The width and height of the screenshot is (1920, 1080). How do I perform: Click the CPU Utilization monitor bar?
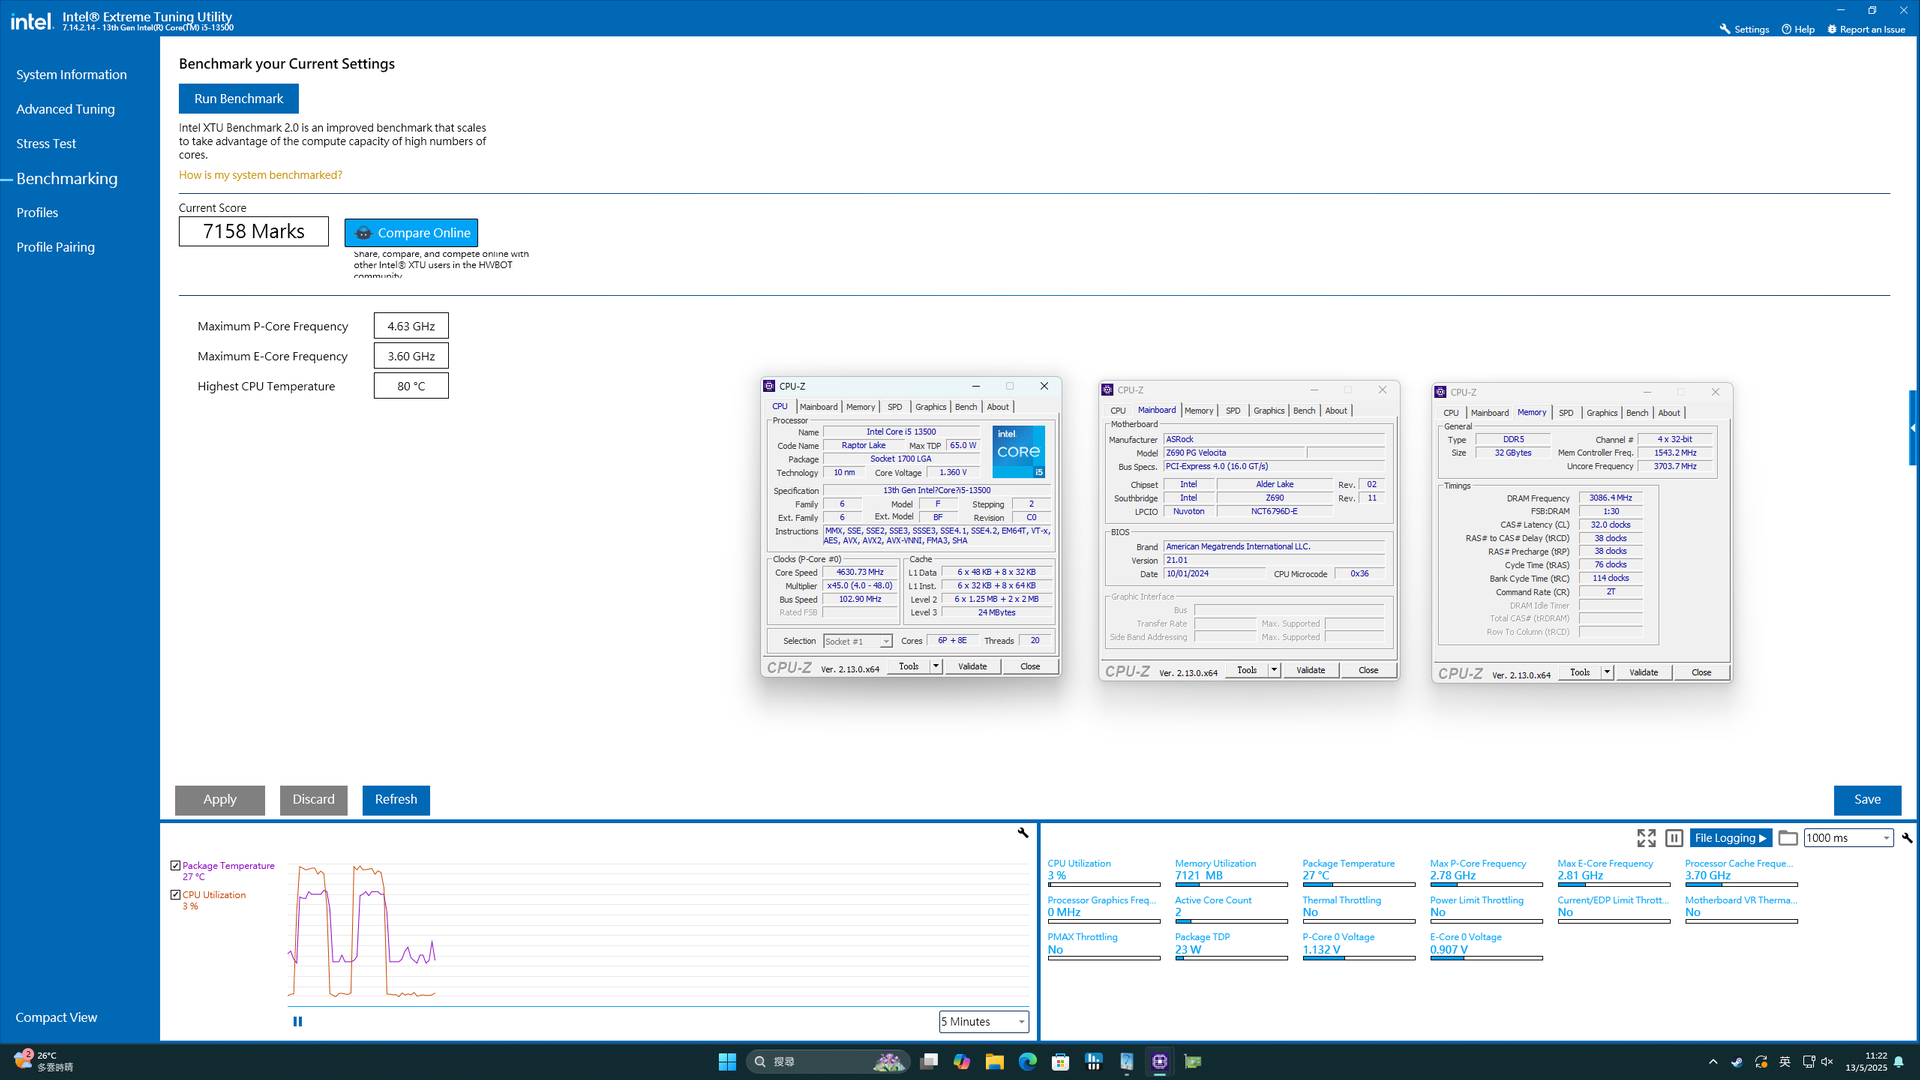[x=1104, y=884]
